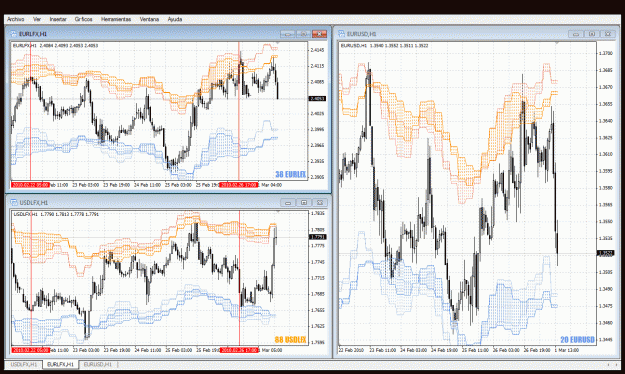
Task: Maximize the EURLFX,H1 chart window
Action: coord(303,34)
